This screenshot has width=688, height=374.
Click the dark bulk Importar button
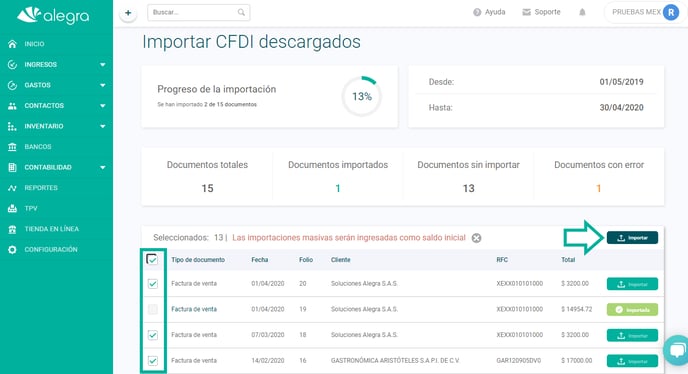point(632,237)
